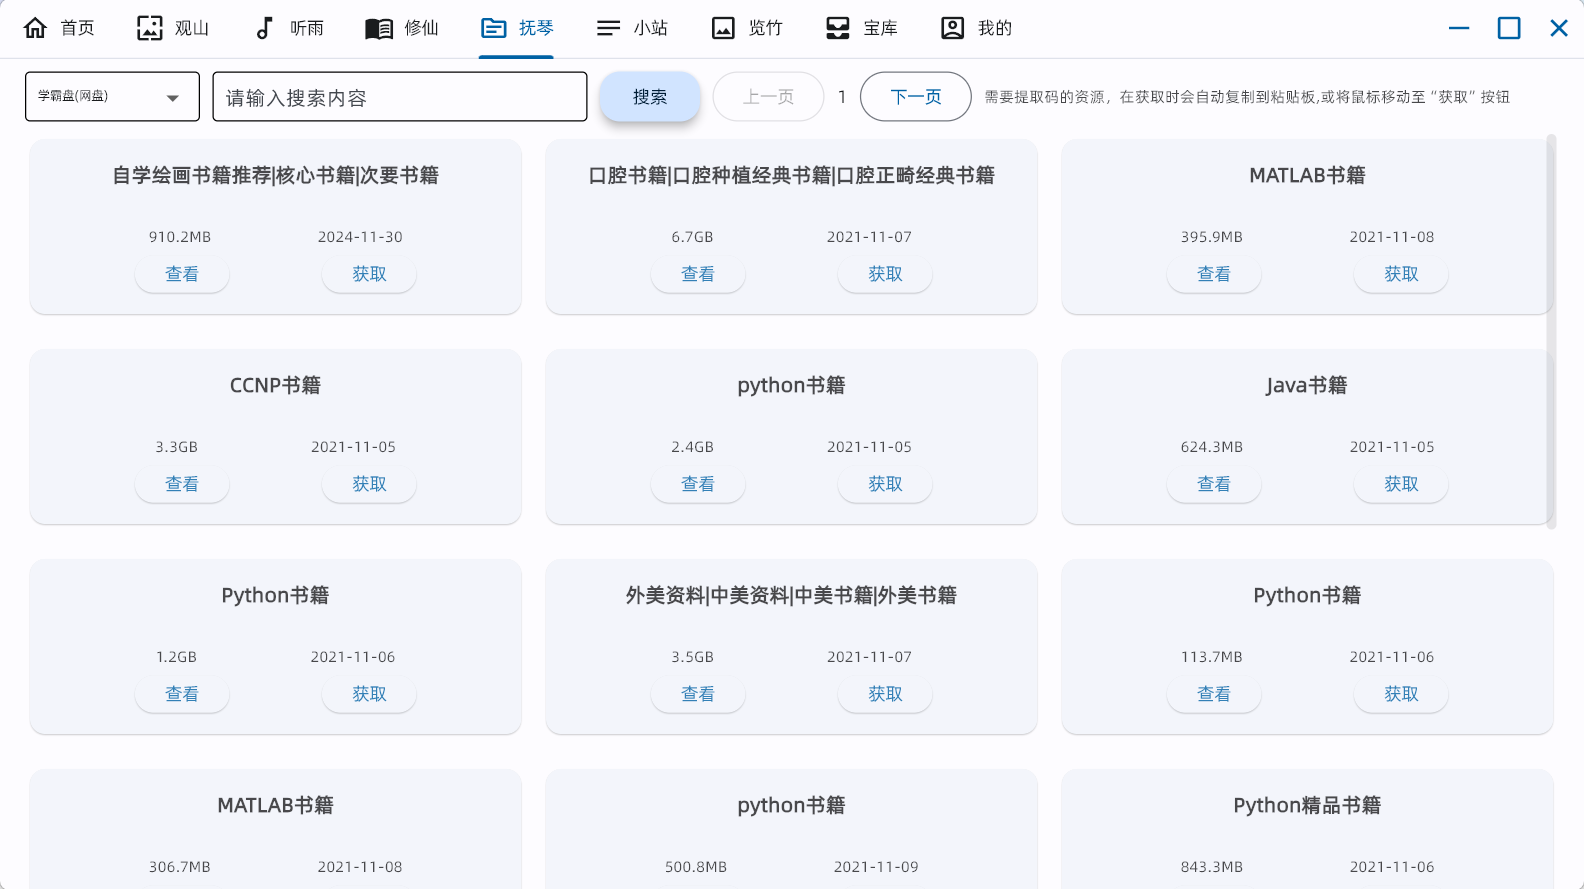This screenshot has width=1584, height=889.
Task: Click 获取 on the 外美资料 card
Action: tap(885, 694)
